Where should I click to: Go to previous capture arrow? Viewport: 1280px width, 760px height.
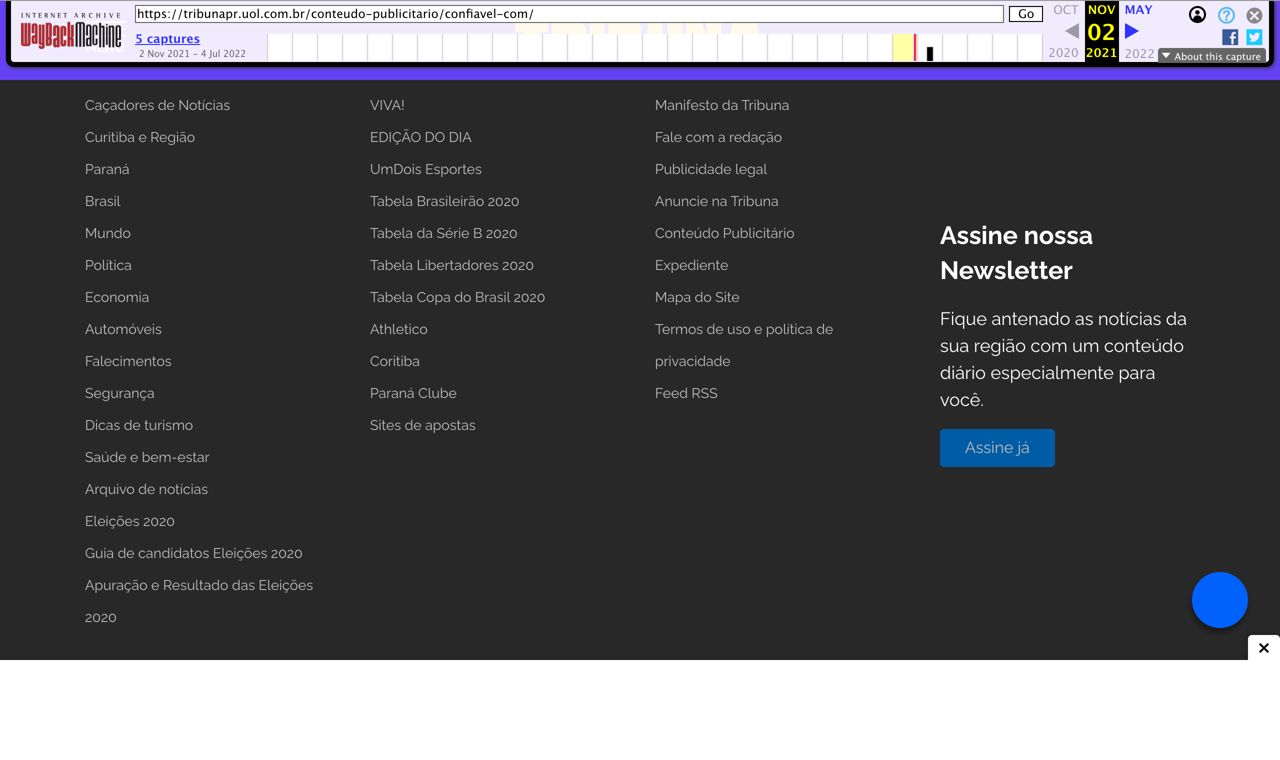click(x=1071, y=31)
